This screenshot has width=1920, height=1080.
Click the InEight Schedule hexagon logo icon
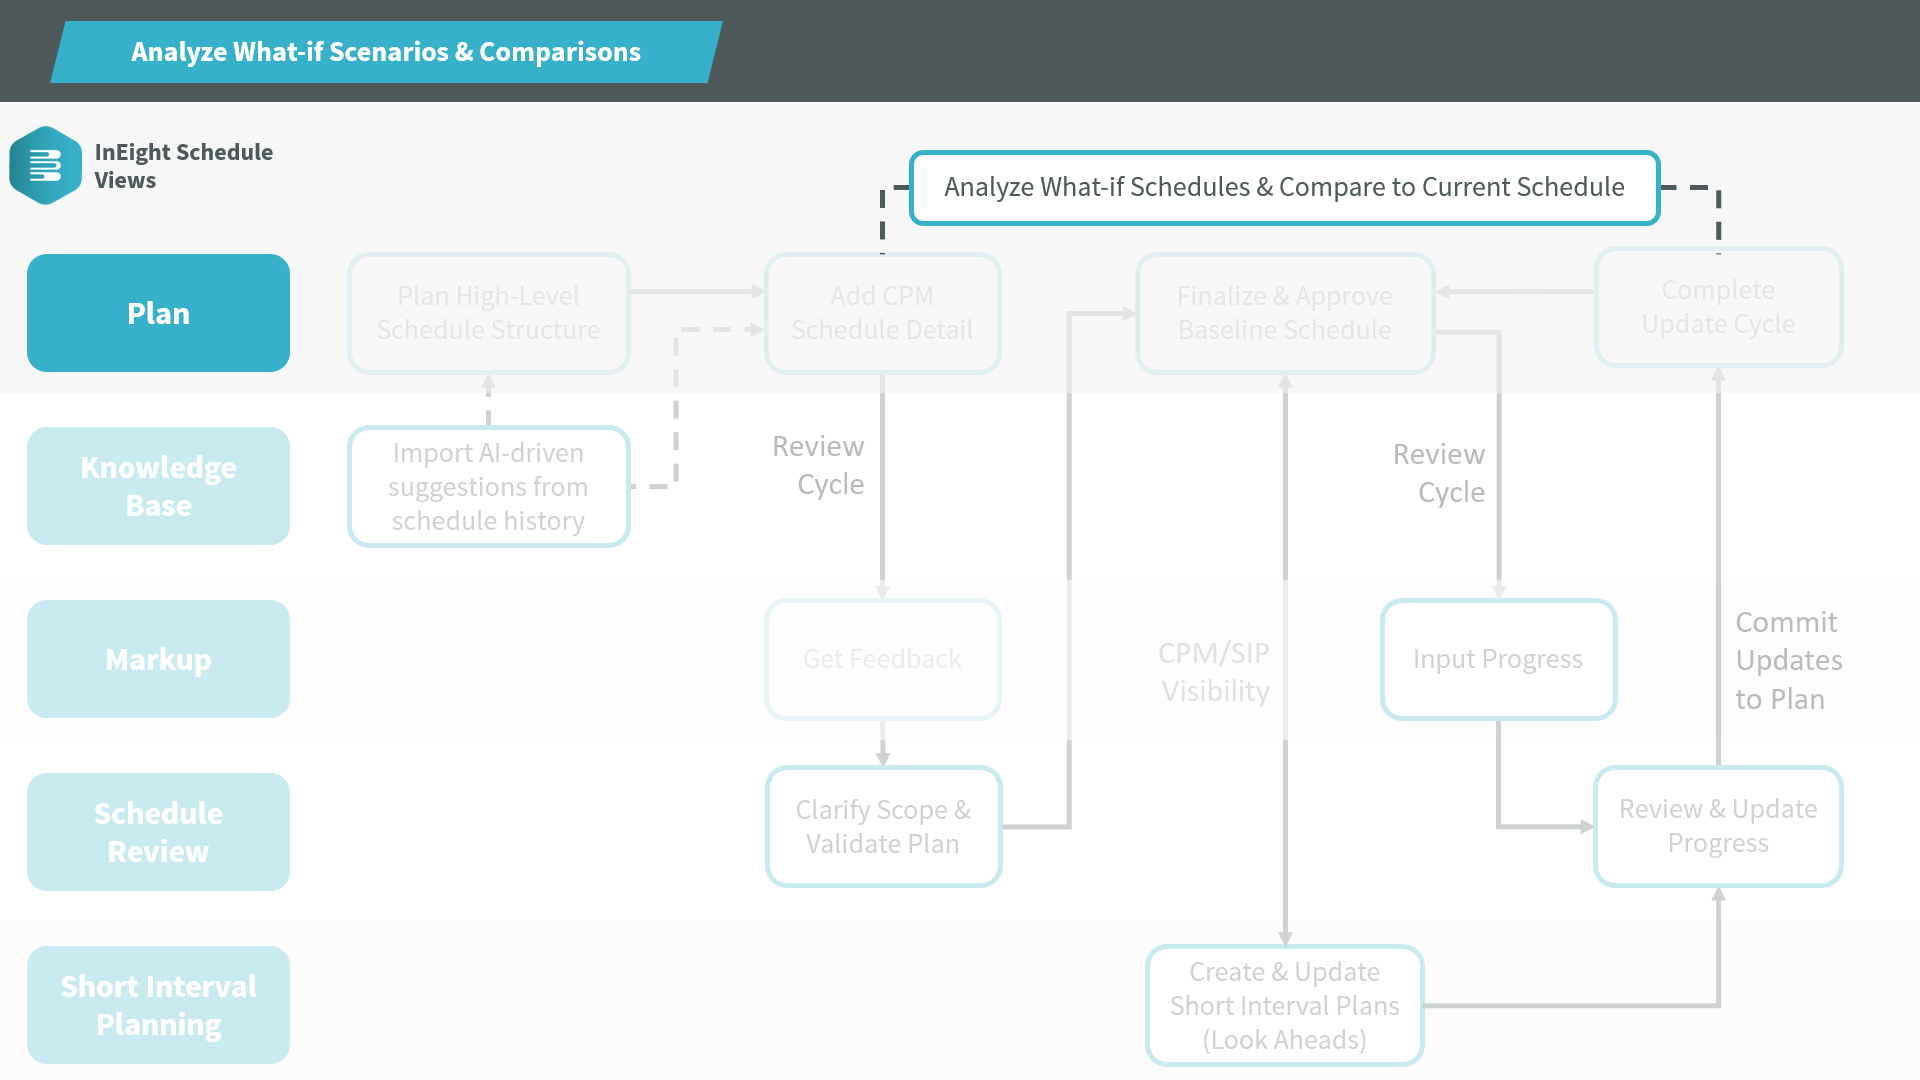(x=45, y=166)
